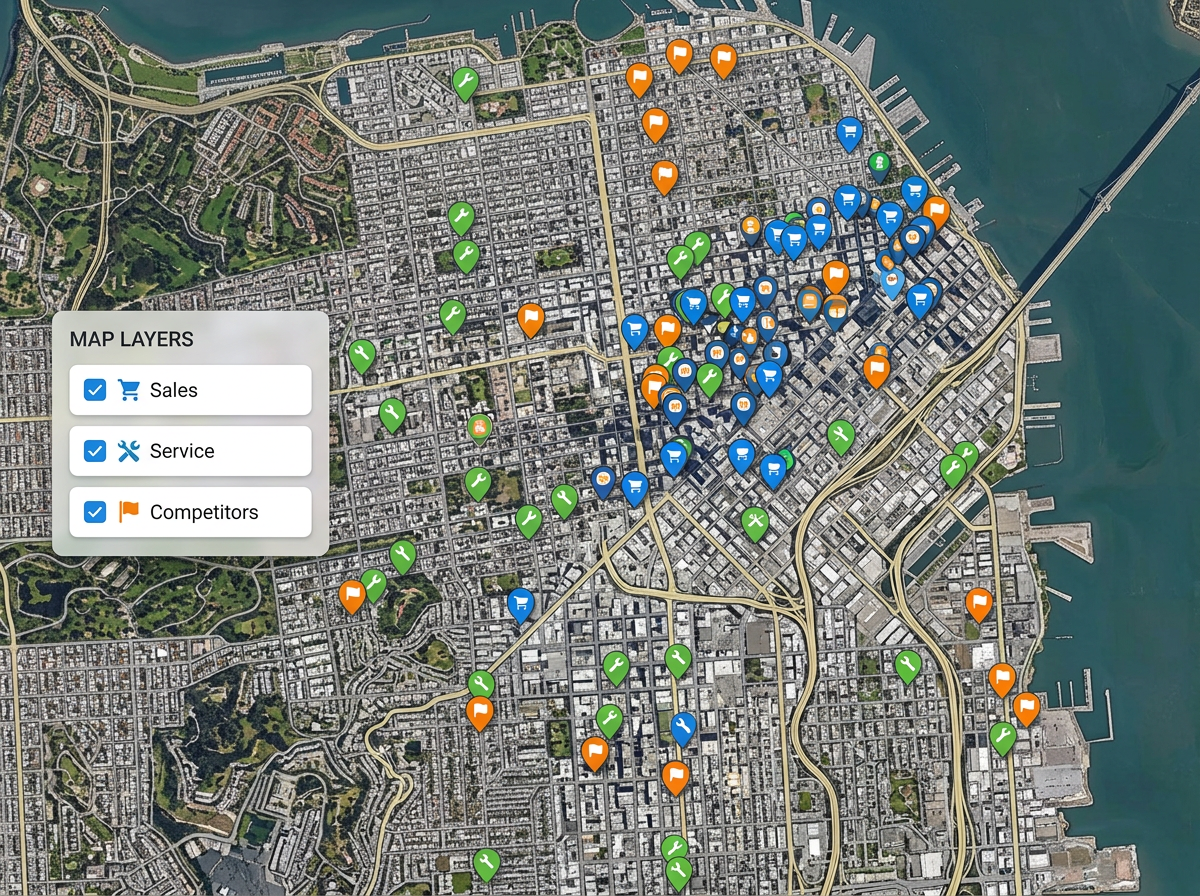Click the shopping cart icon beside Sales
The height and width of the screenshot is (896, 1200).
click(129, 390)
